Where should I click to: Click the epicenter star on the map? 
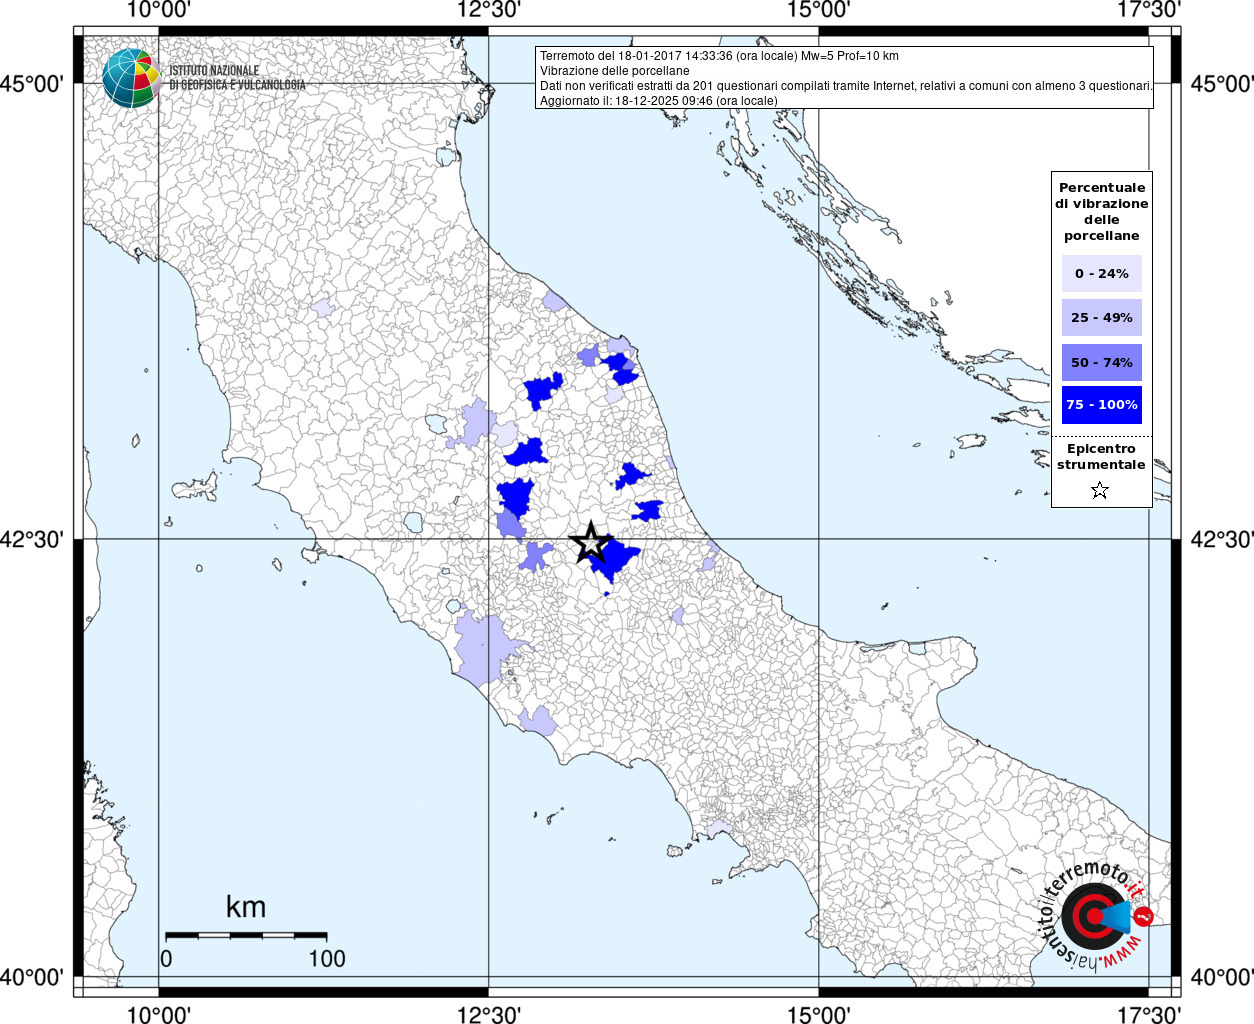tap(590, 542)
